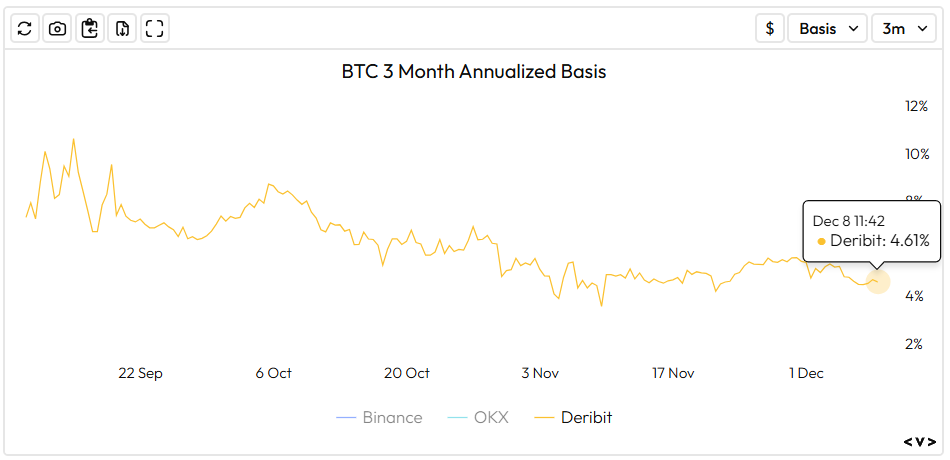
Task: Click the refresh chart data icon
Action: coord(26,28)
